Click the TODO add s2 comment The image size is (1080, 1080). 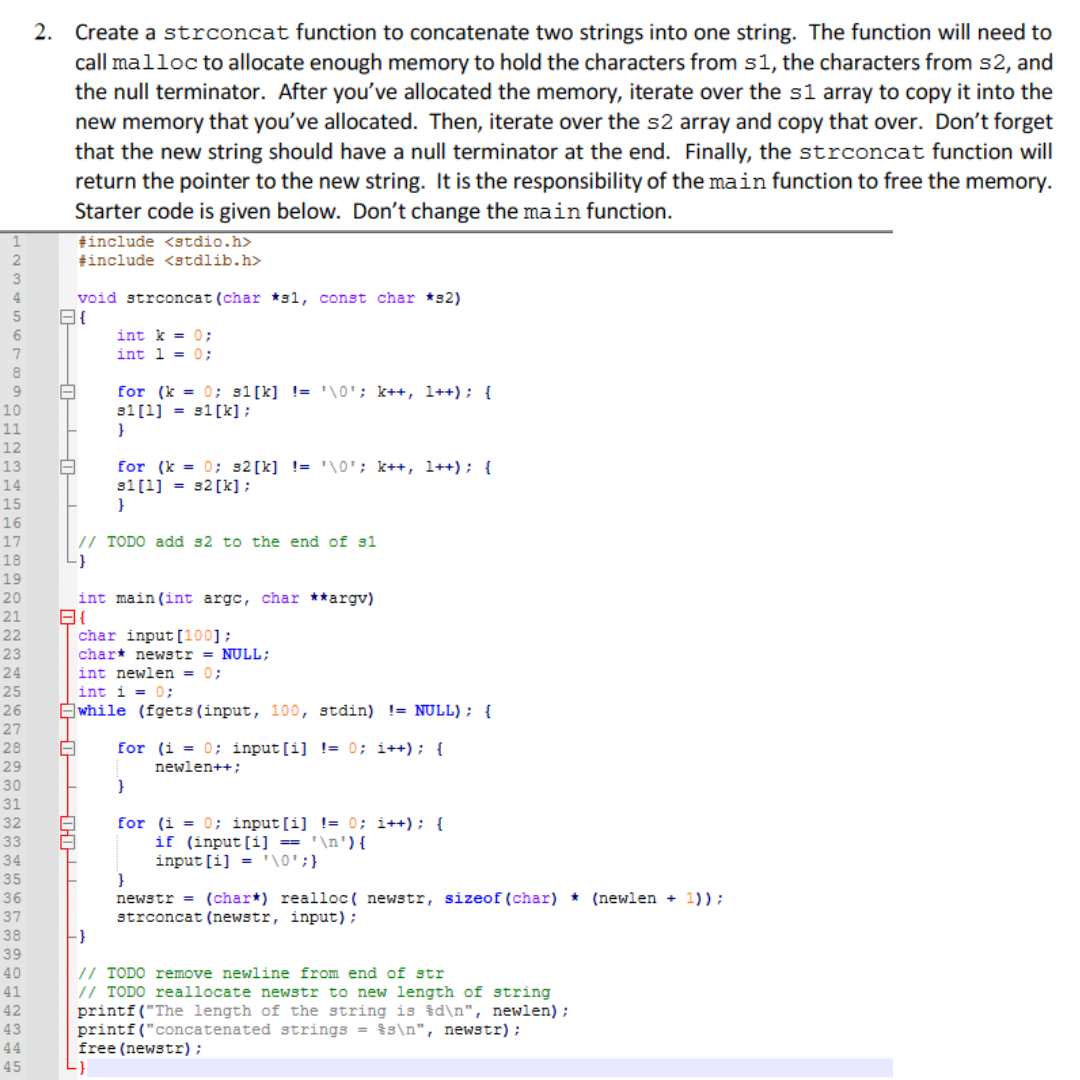(225, 541)
